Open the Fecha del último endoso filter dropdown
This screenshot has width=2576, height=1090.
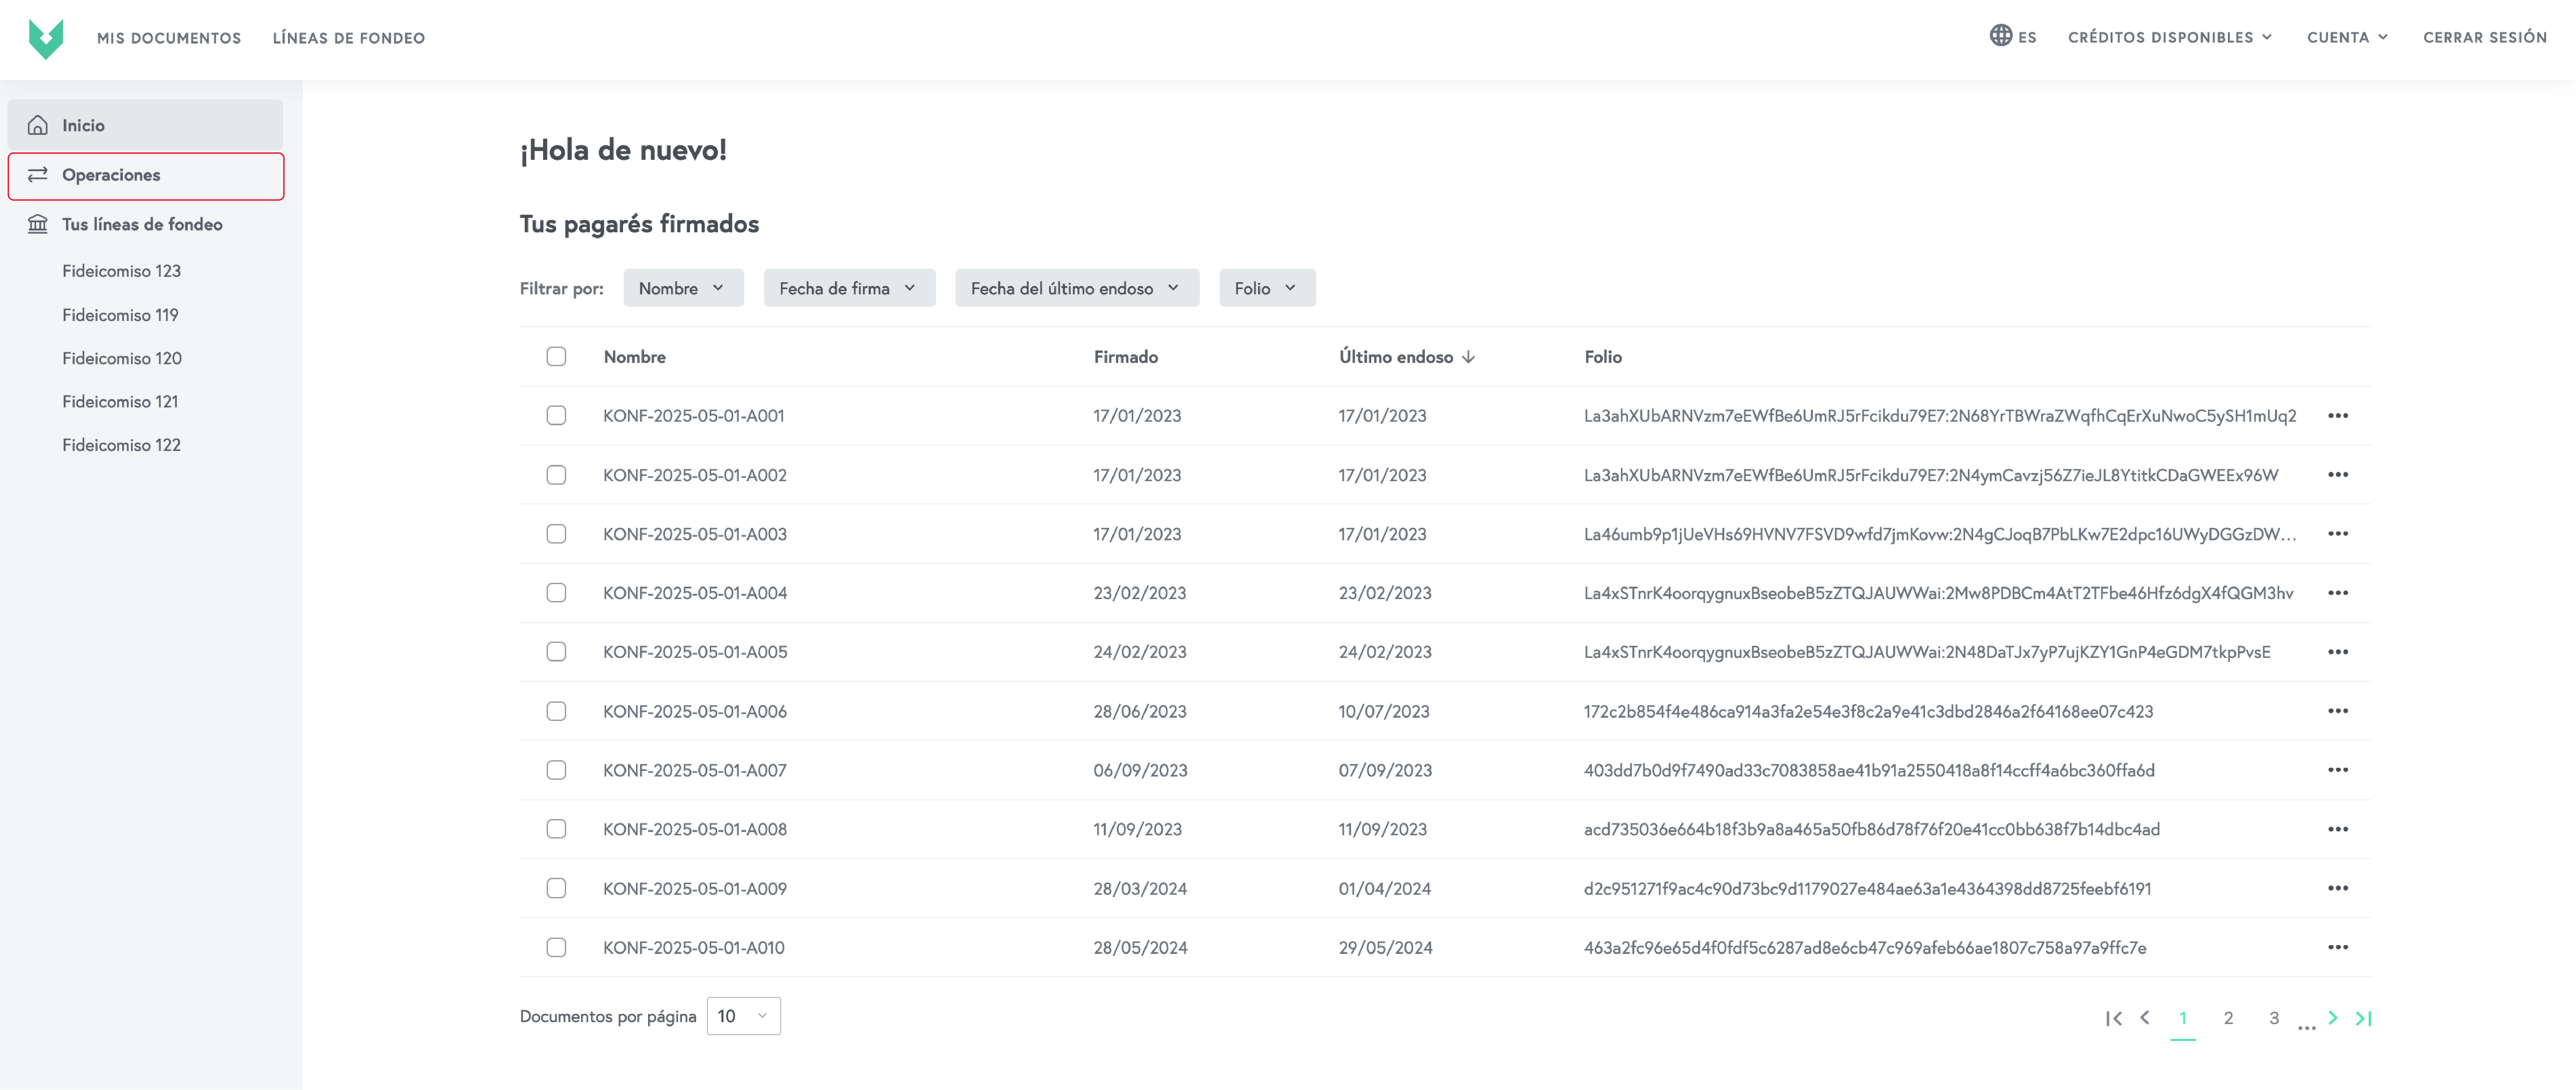tap(1077, 288)
